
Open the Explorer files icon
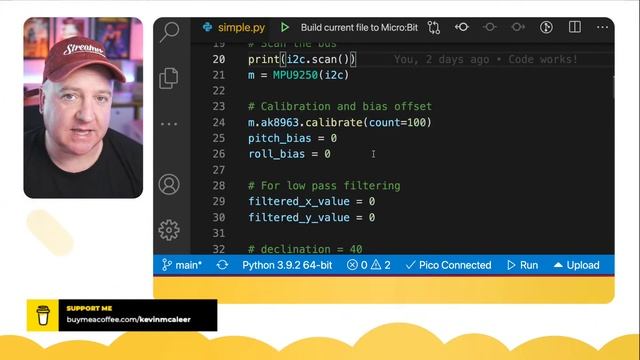click(x=169, y=78)
